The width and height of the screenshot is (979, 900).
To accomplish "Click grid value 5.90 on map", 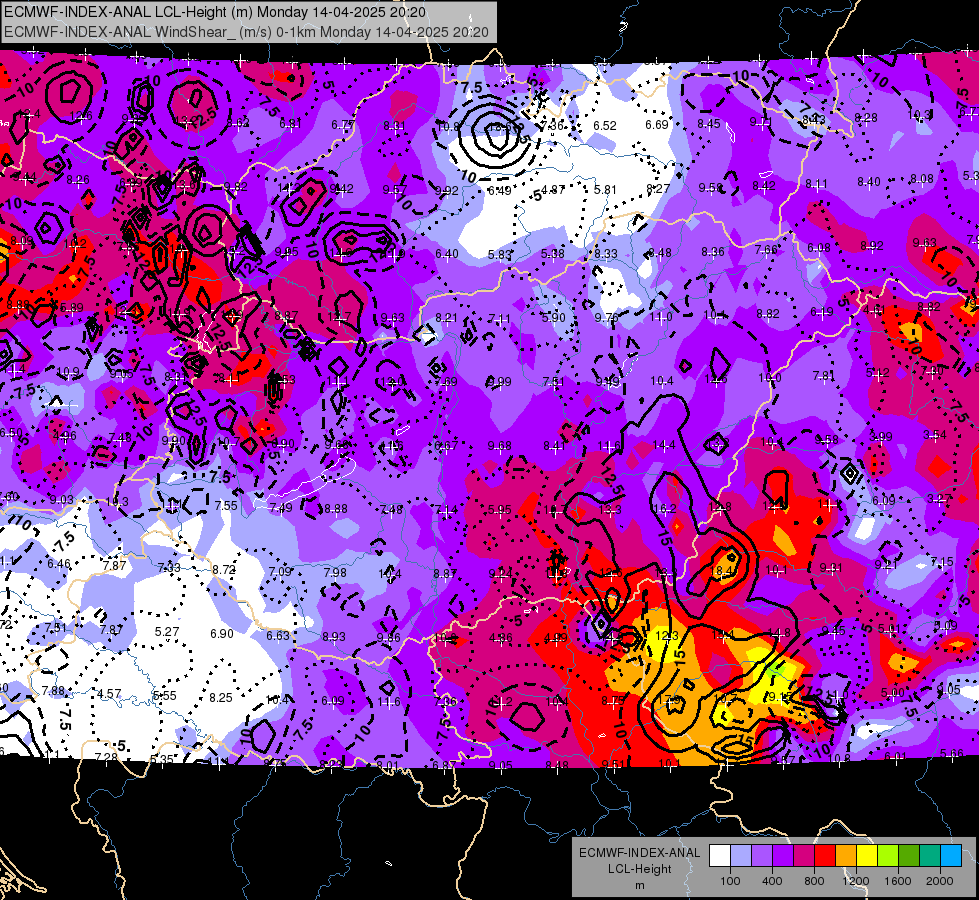I will (553, 317).
